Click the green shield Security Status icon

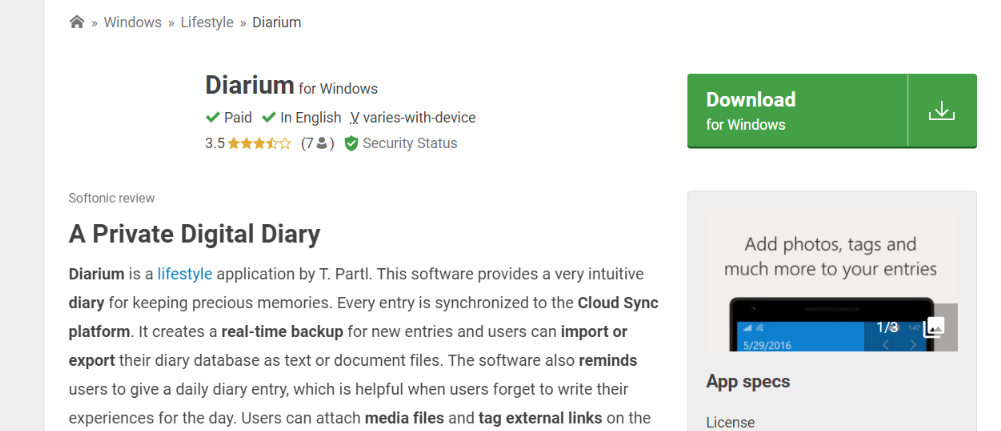click(351, 143)
